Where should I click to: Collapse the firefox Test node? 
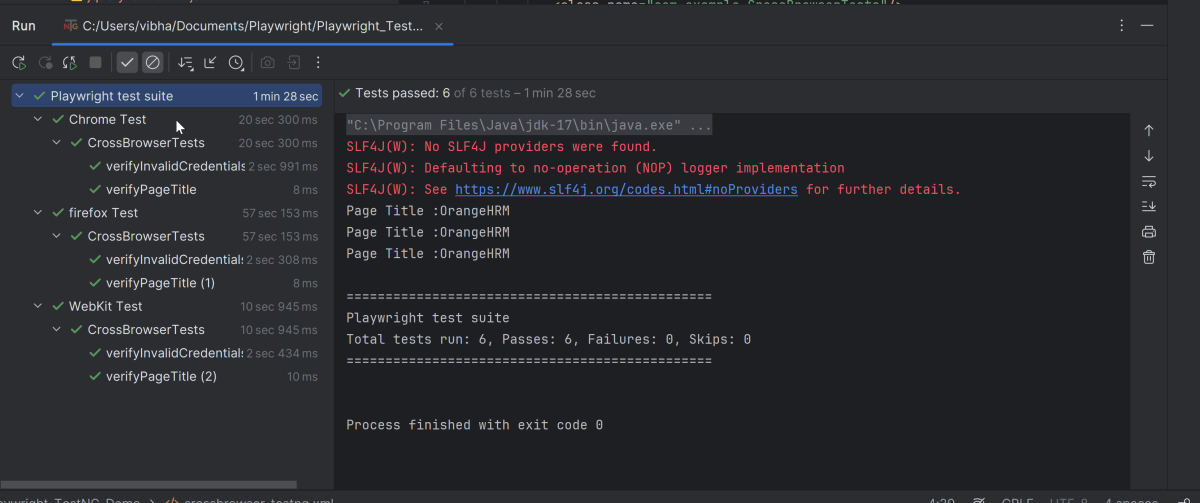38,213
